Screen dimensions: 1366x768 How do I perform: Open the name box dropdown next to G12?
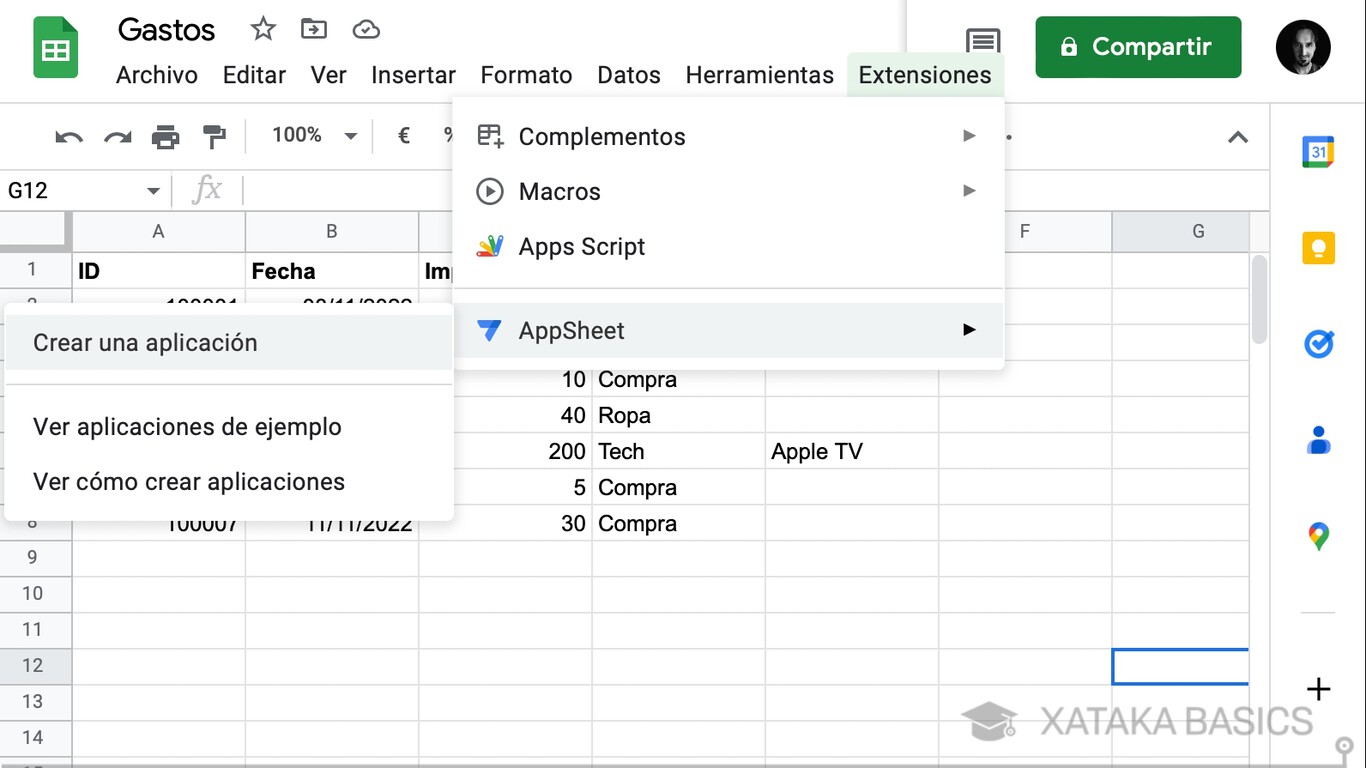point(152,190)
